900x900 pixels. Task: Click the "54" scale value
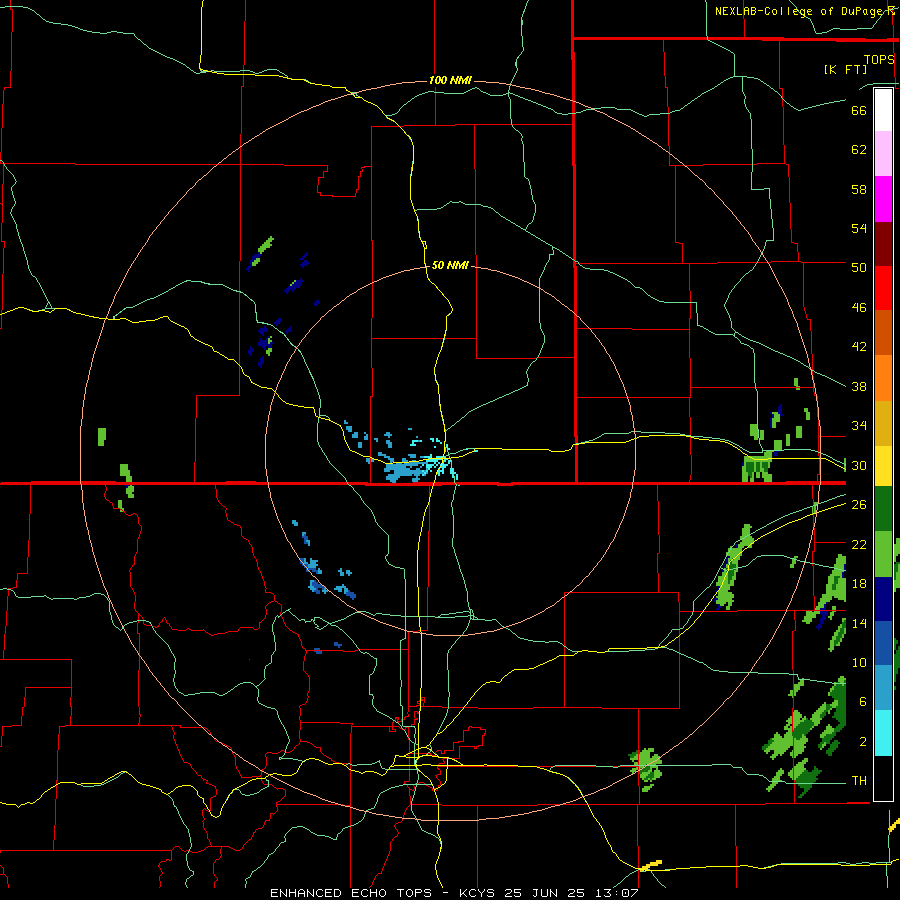pos(859,228)
